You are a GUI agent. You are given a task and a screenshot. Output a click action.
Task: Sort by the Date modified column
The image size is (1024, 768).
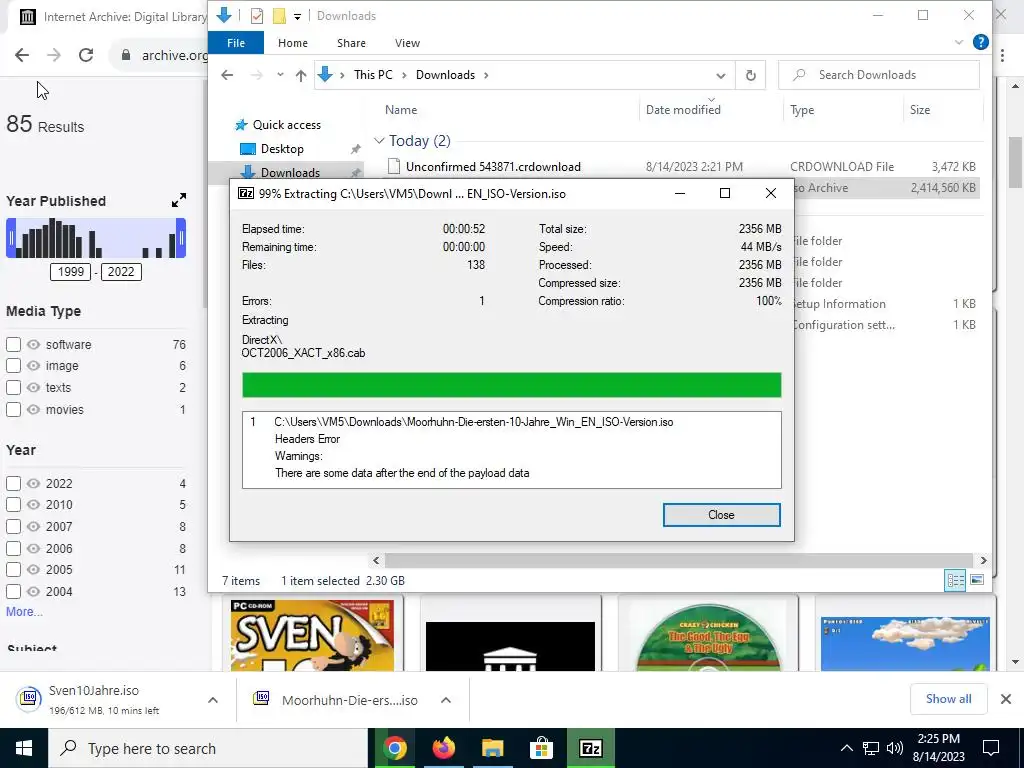tap(683, 110)
